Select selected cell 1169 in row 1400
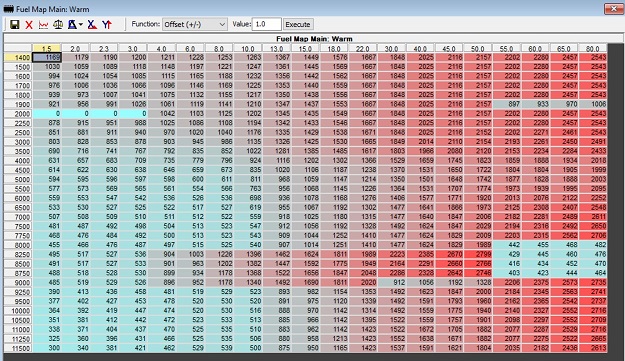 [47, 57]
